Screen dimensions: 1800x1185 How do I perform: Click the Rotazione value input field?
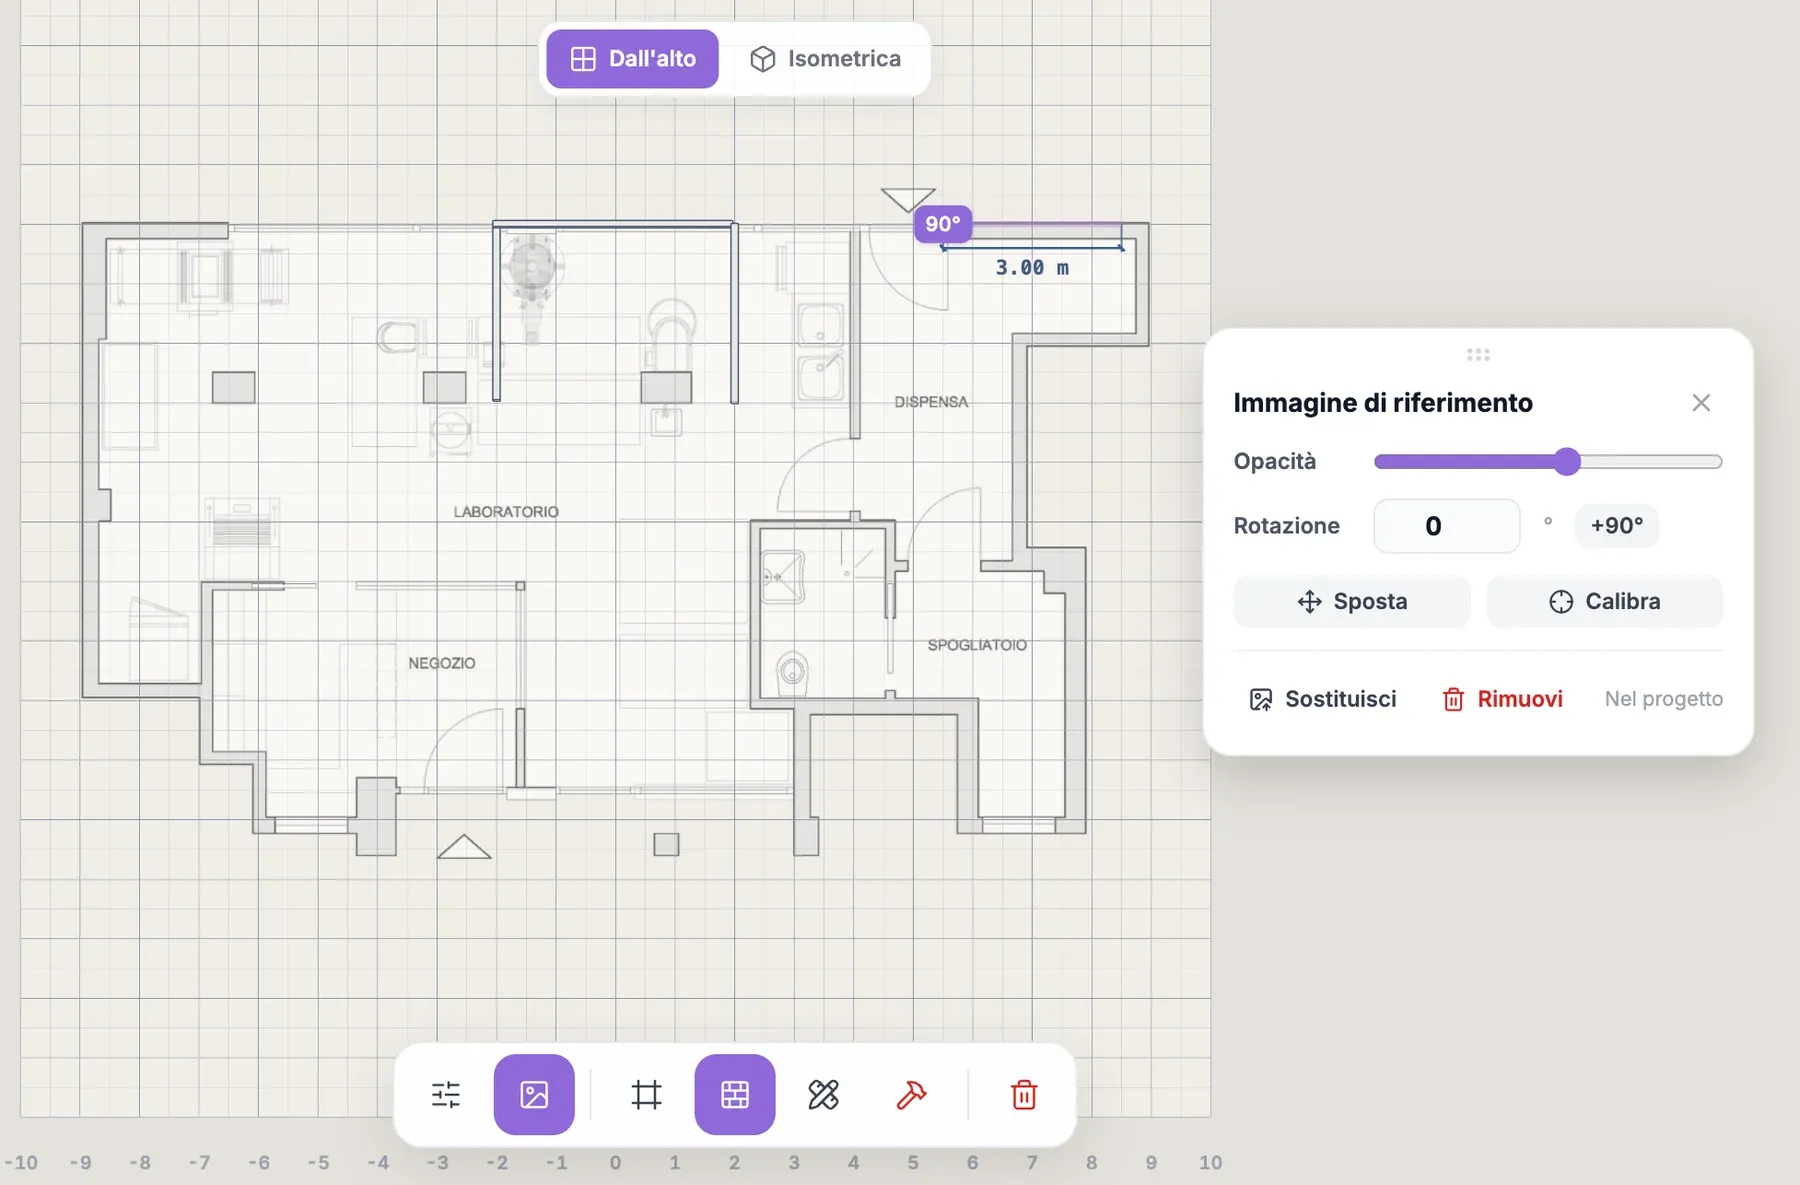pyautogui.click(x=1446, y=526)
